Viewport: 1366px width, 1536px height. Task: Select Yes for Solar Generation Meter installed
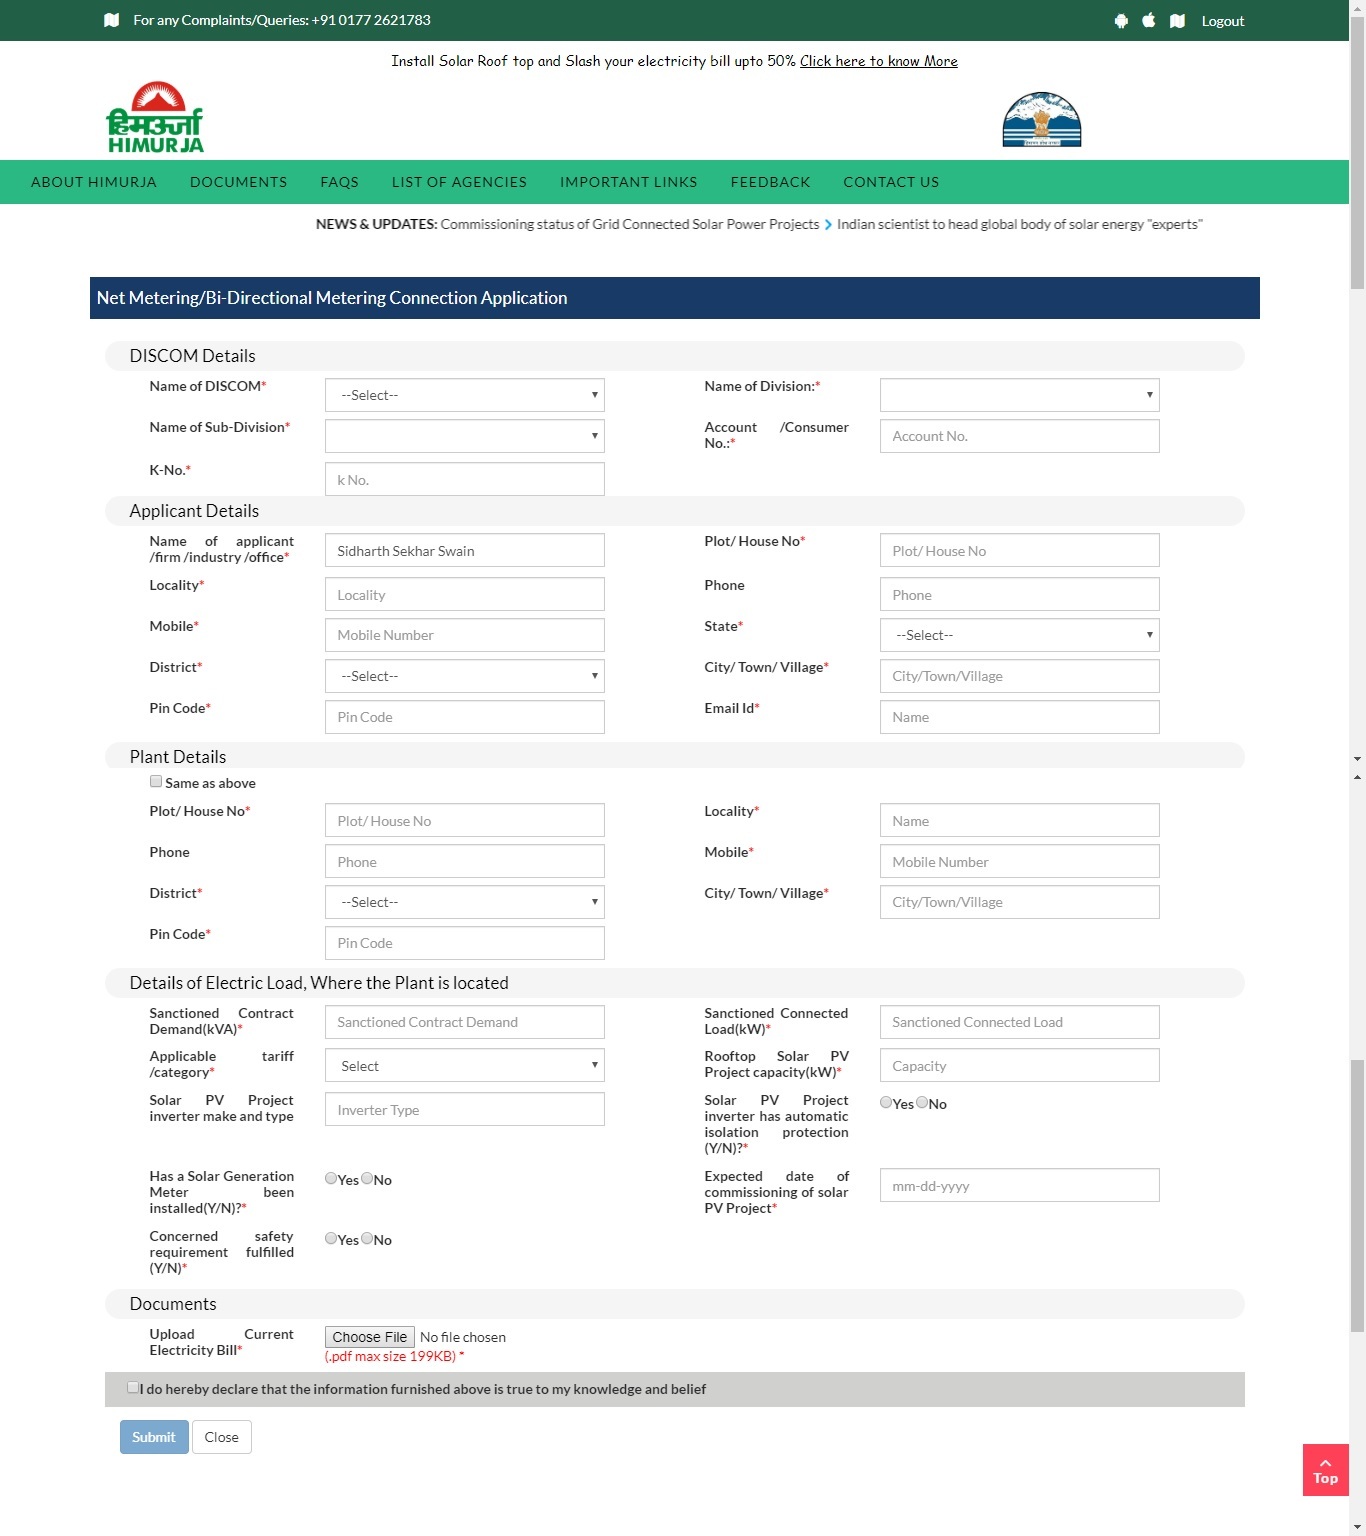tap(331, 1179)
